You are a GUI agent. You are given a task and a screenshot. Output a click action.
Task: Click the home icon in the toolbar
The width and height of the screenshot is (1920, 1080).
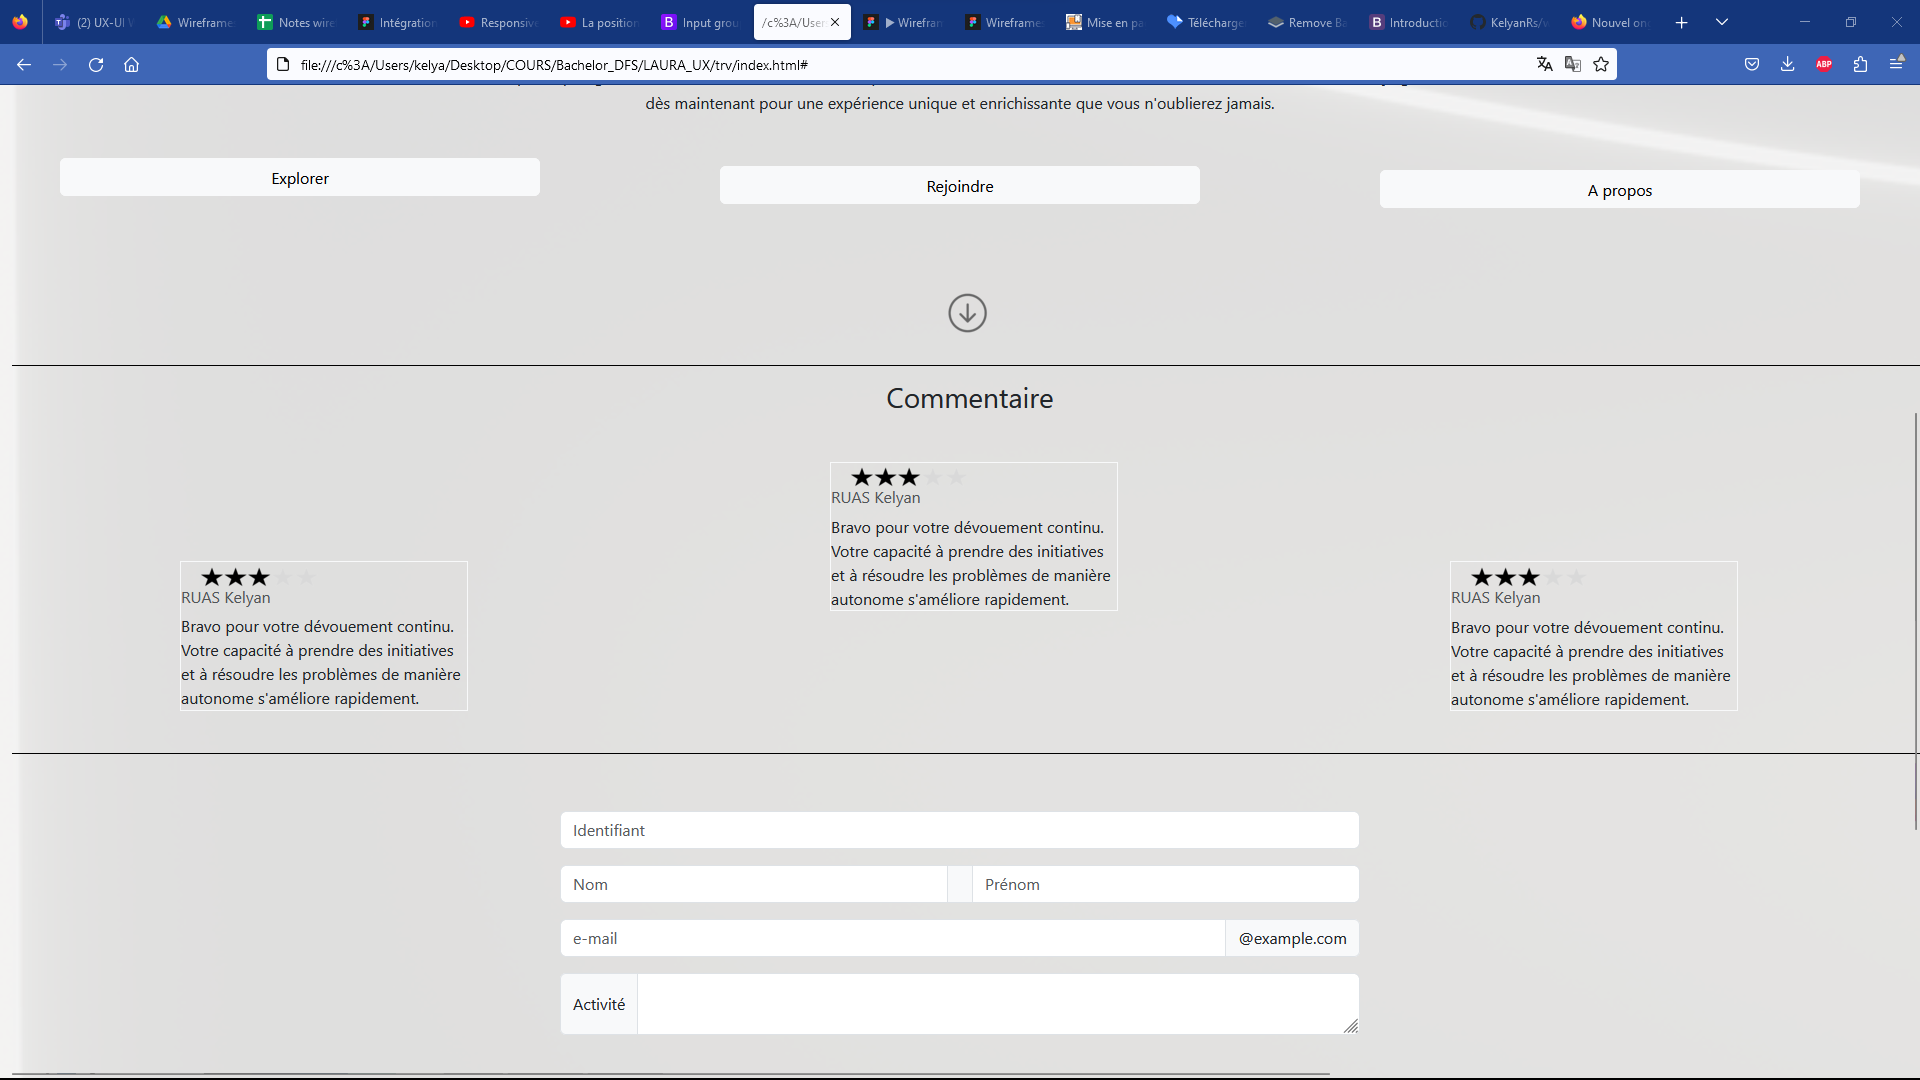pyautogui.click(x=131, y=64)
